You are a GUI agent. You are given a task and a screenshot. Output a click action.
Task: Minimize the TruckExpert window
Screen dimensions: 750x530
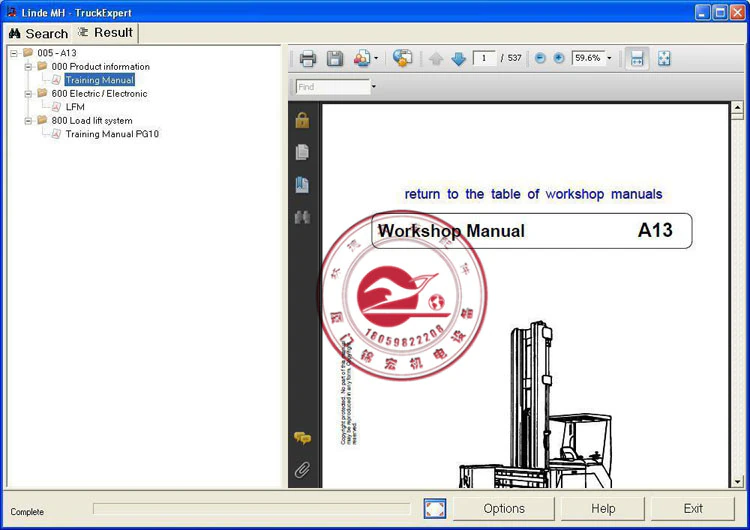[702, 12]
